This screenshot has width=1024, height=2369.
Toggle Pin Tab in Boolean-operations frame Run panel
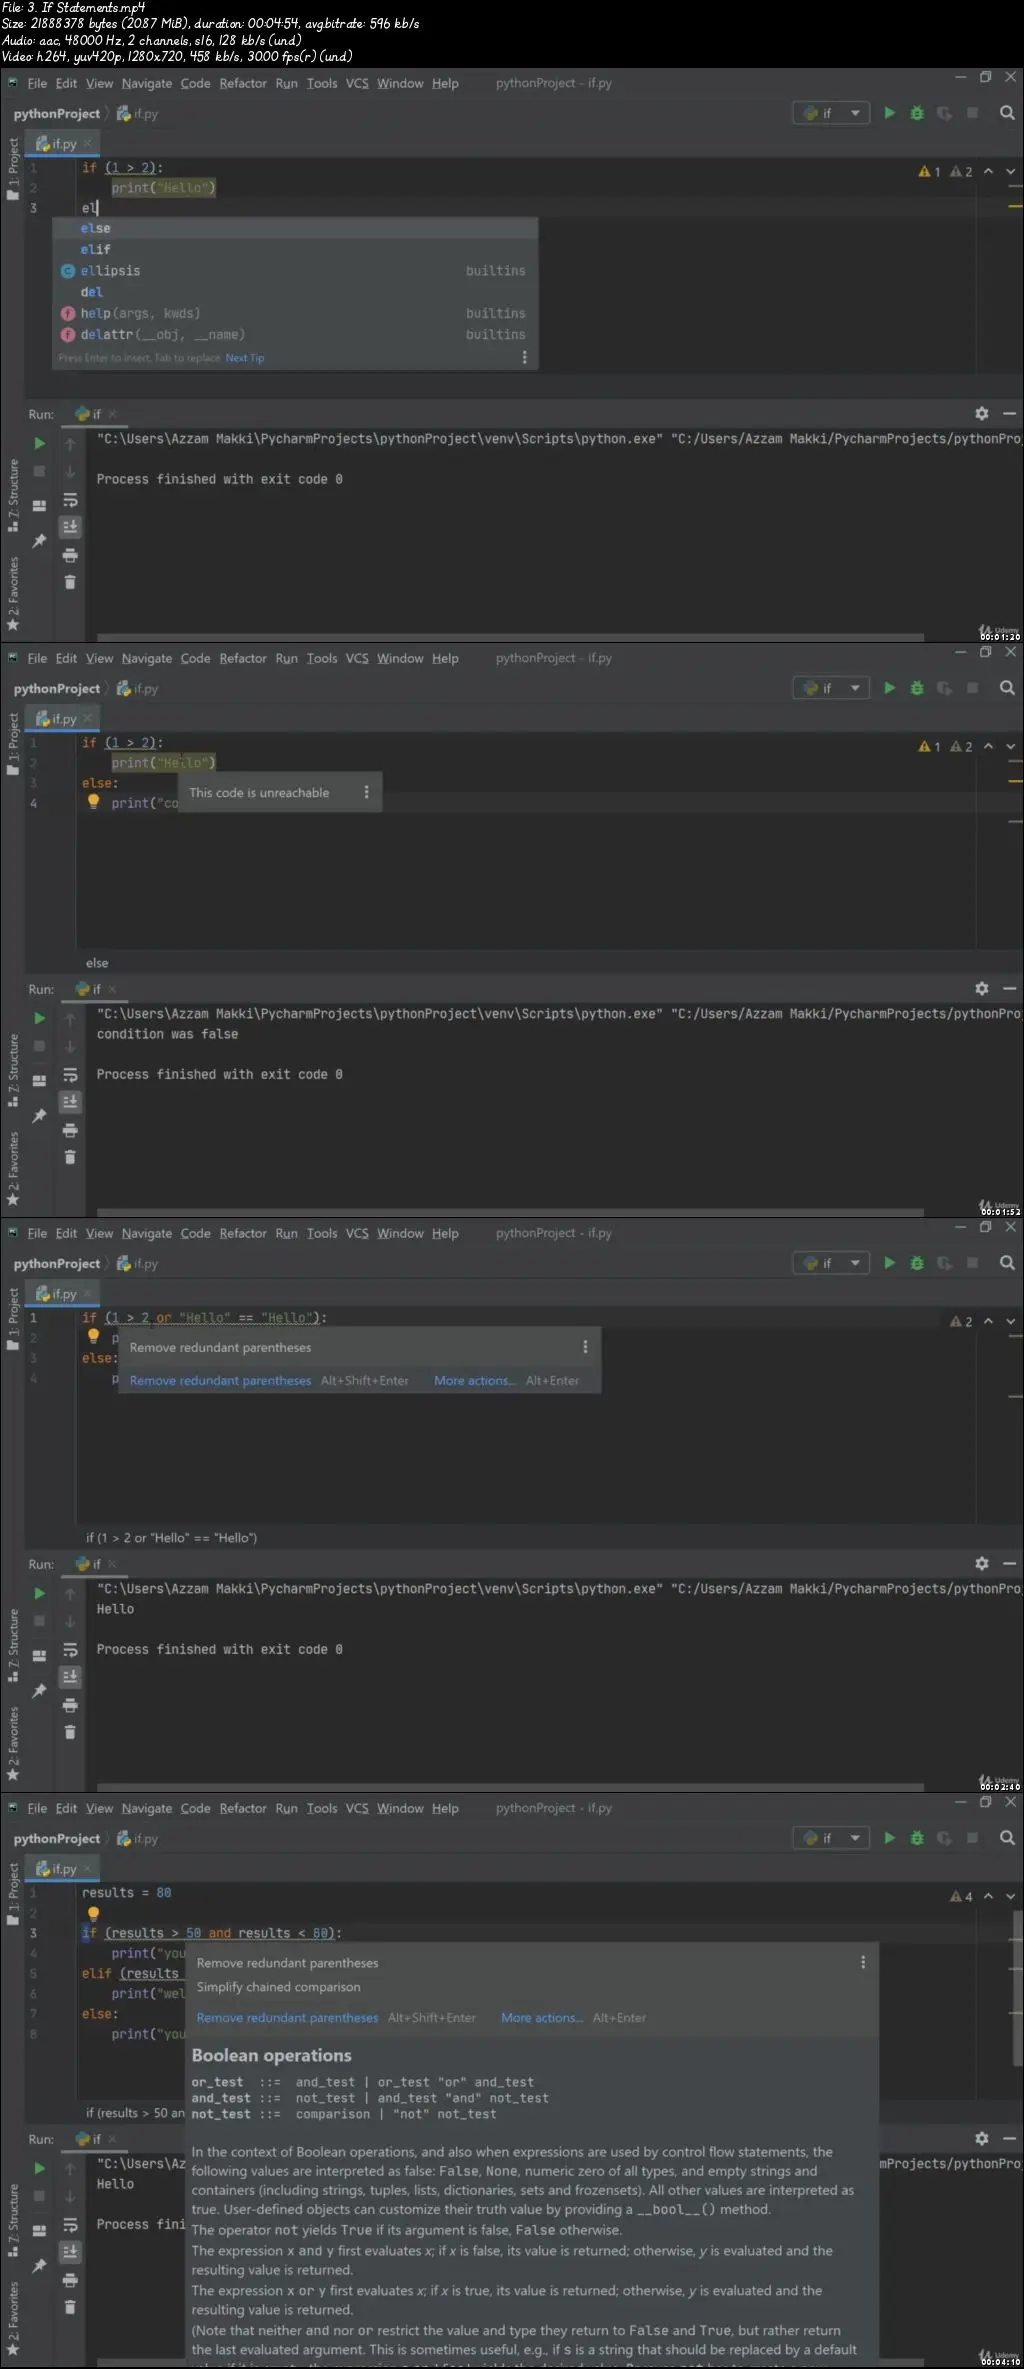40,2266
